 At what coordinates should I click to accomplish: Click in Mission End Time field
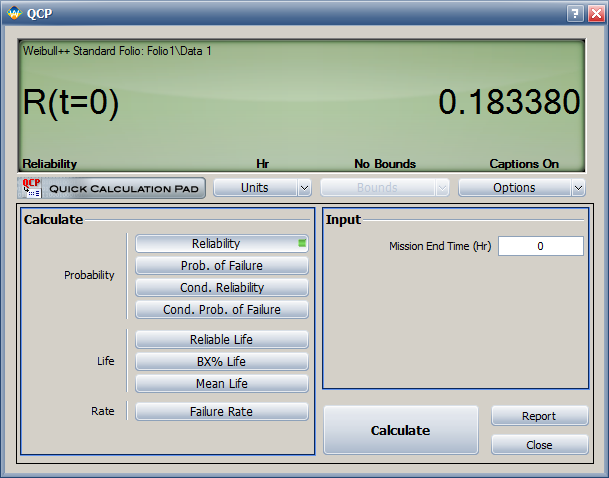[x=540, y=246]
